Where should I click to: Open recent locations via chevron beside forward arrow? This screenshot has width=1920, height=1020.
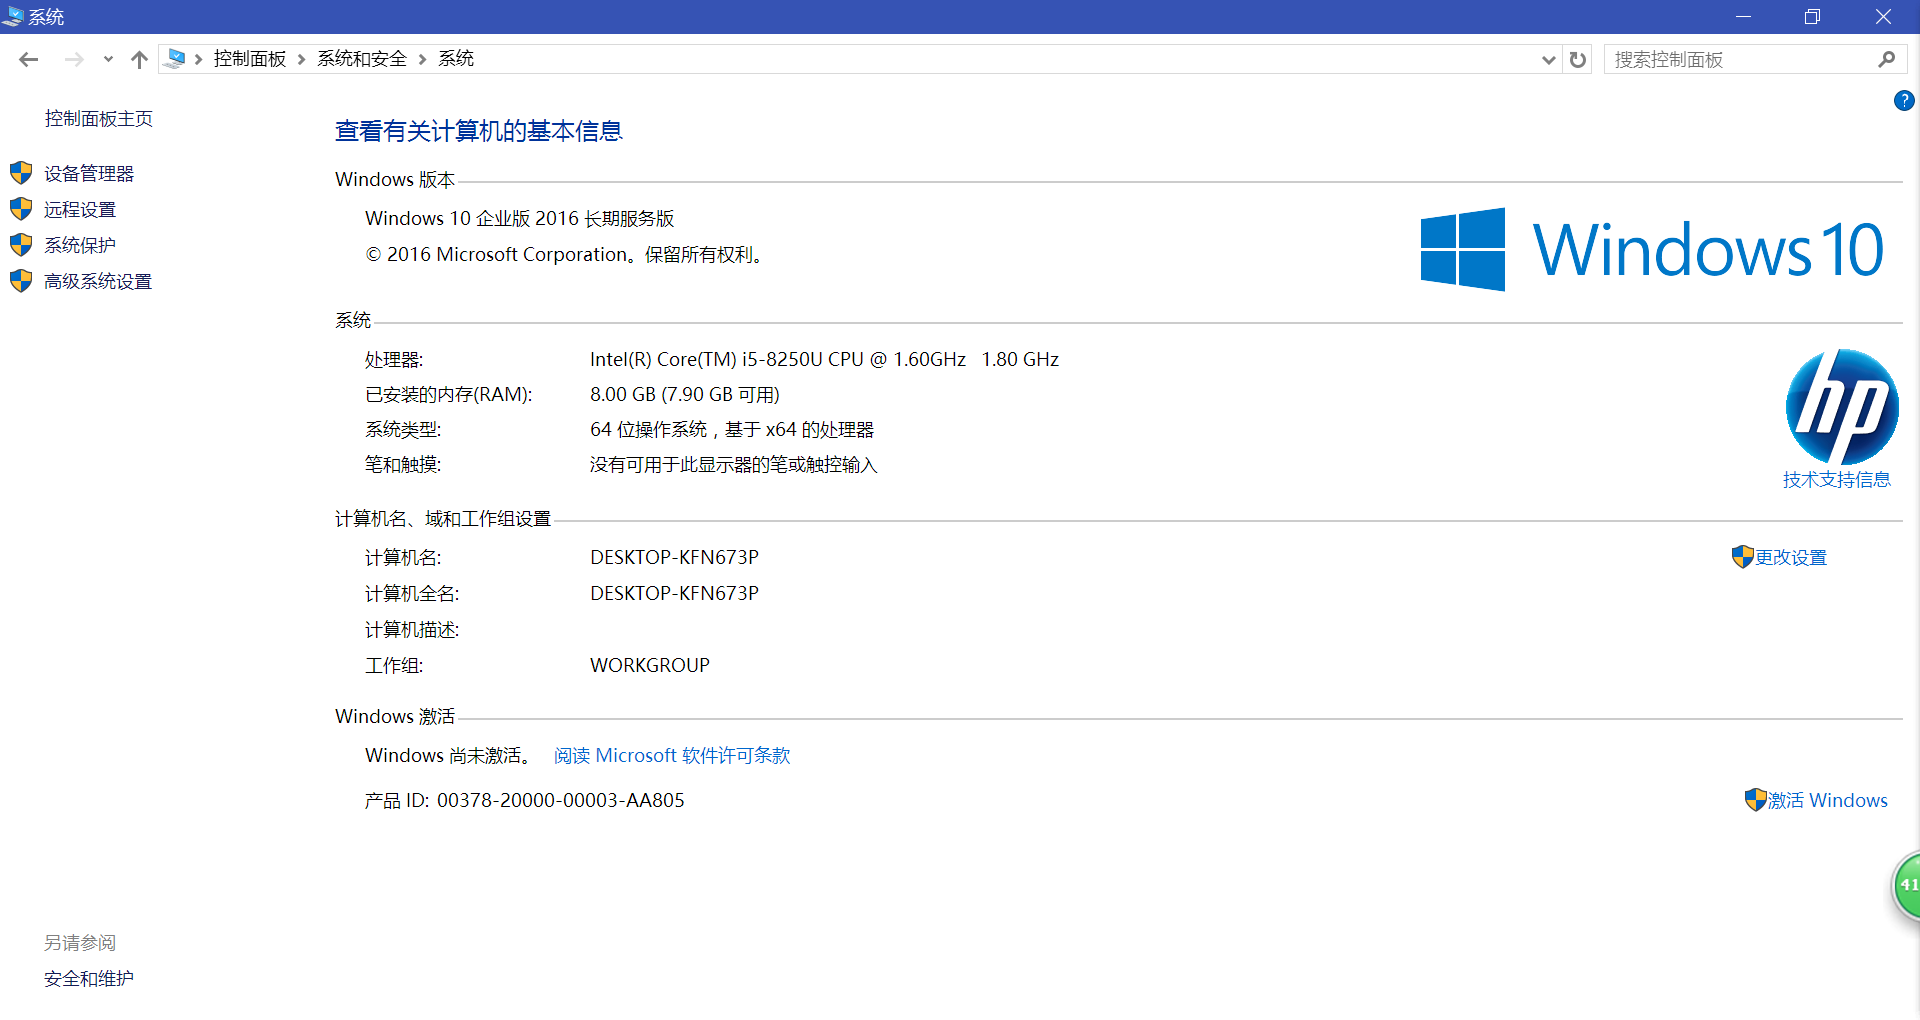[x=108, y=59]
